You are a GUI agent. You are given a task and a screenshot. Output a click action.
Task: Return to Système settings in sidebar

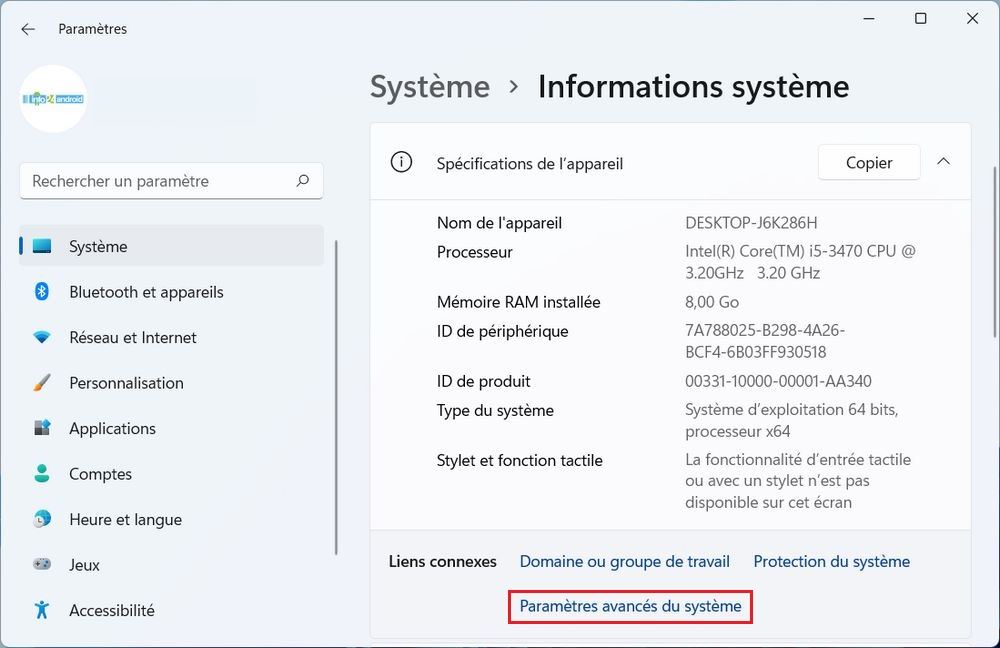[97, 246]
